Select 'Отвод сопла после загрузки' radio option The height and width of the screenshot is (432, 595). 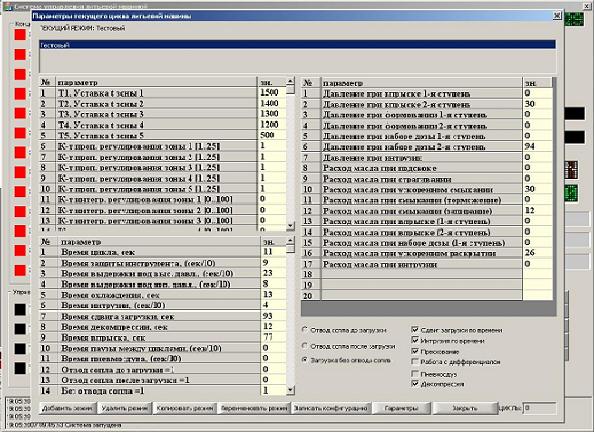coord(305,346)
